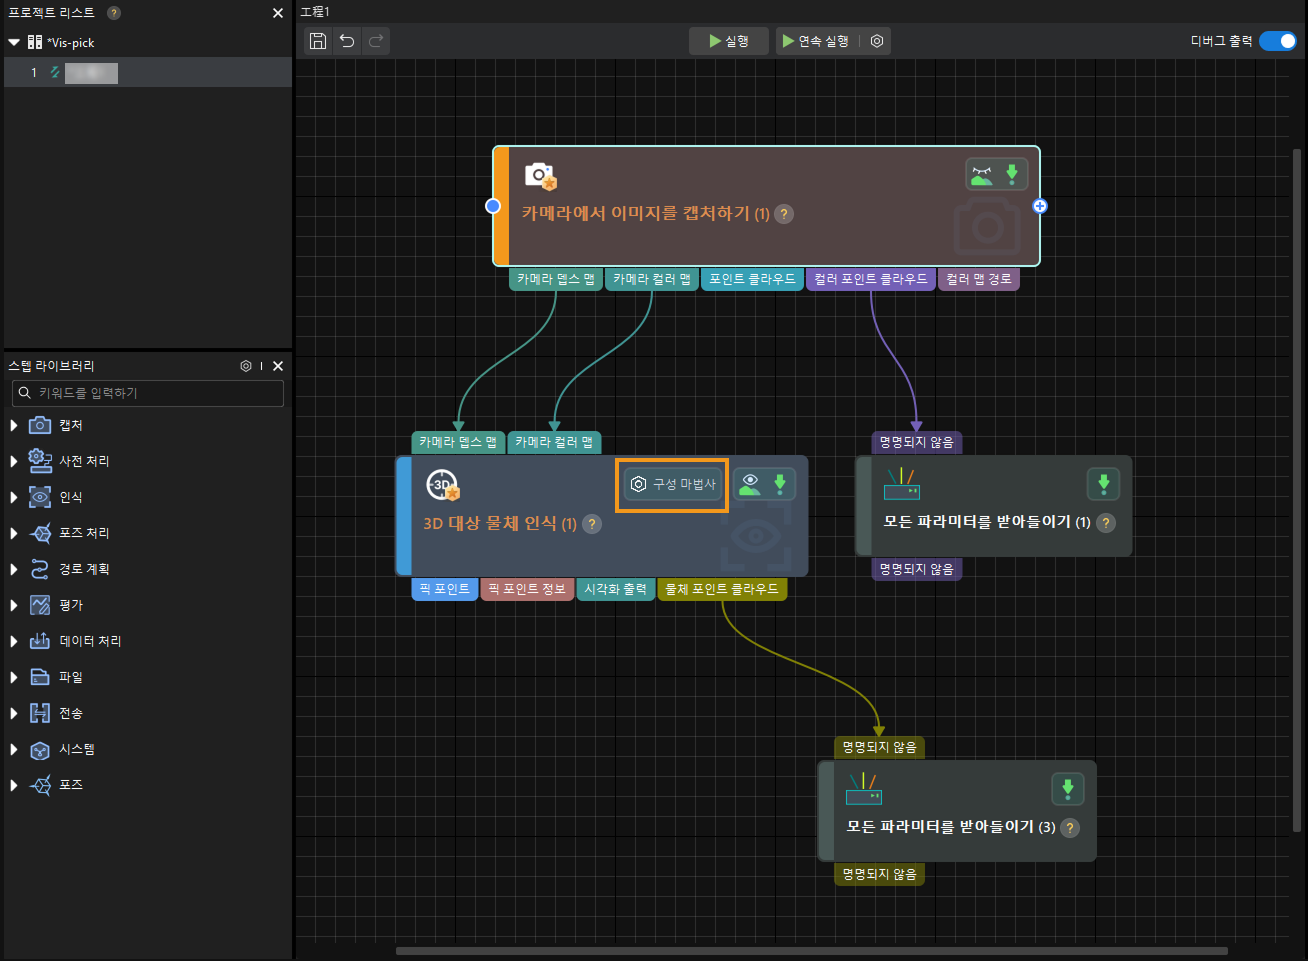Click the 인식 eye icon in library
This screenshot has height=961, width=1308.
[x=40, y=497]
